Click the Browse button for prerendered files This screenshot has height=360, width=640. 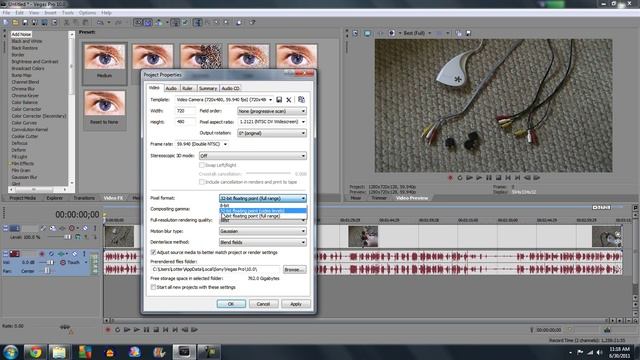pyautogui.click(x=294, y=269)
